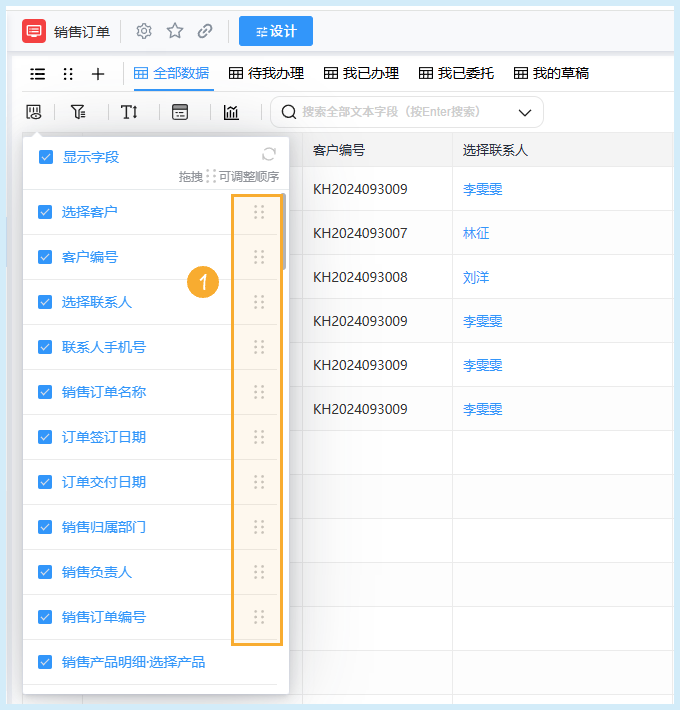Viewport: 680px width, 710px height.
Task: Add a new view with plus icon
Action: coord(98,74)
